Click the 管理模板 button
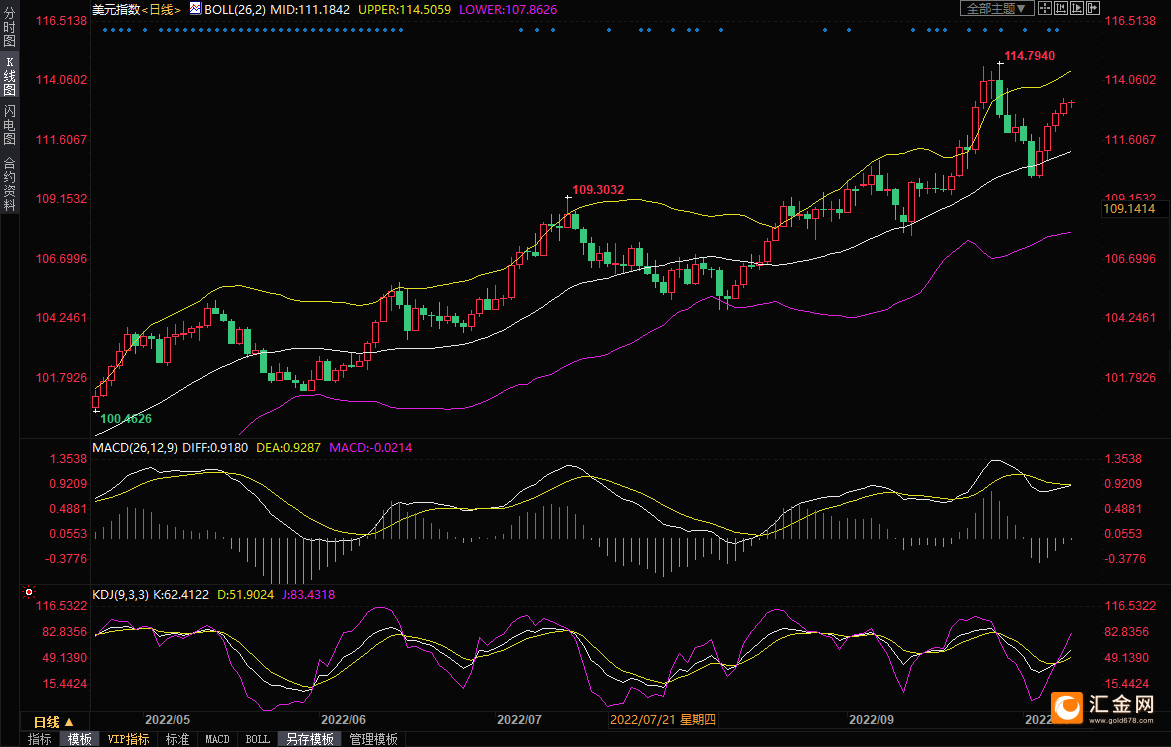This screenshot has width=1171, height=747. point(373,739)
